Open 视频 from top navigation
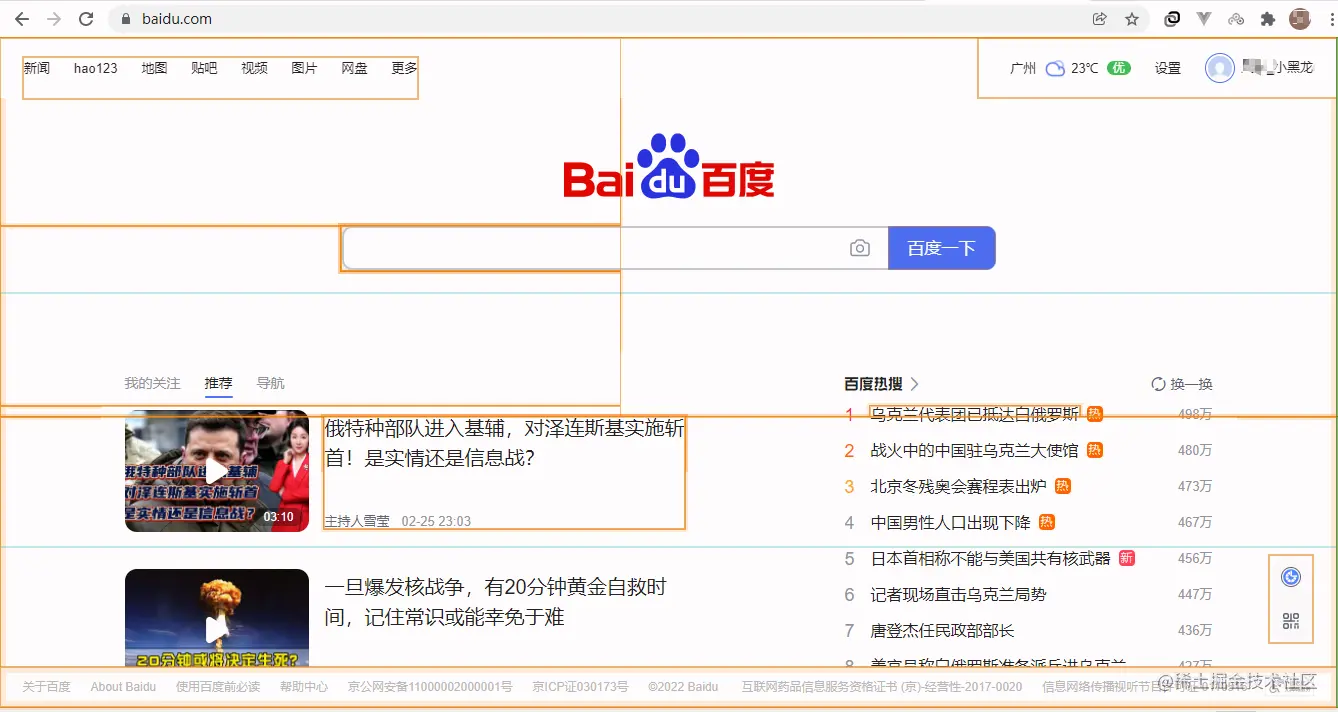The image size is (1338, 712). pos(254,68)
